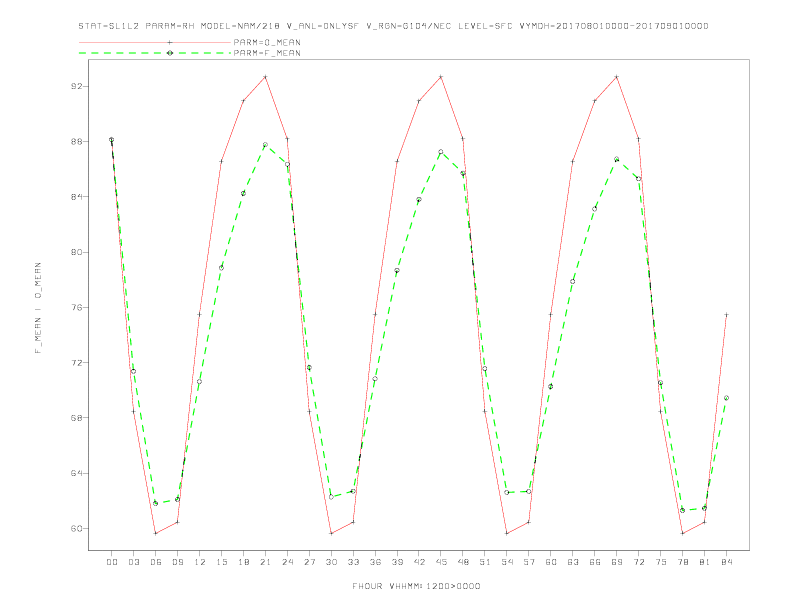This screenshot has height=612, width=792.
Task: Click the x-axis tick label 36
Action: click(x=375, y=562)
